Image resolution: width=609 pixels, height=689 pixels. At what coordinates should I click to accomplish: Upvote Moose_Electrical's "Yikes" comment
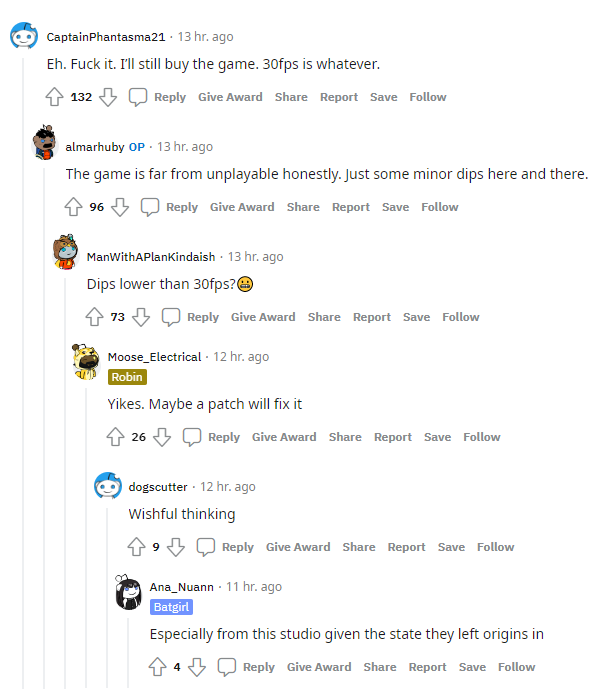click(115, 437)
